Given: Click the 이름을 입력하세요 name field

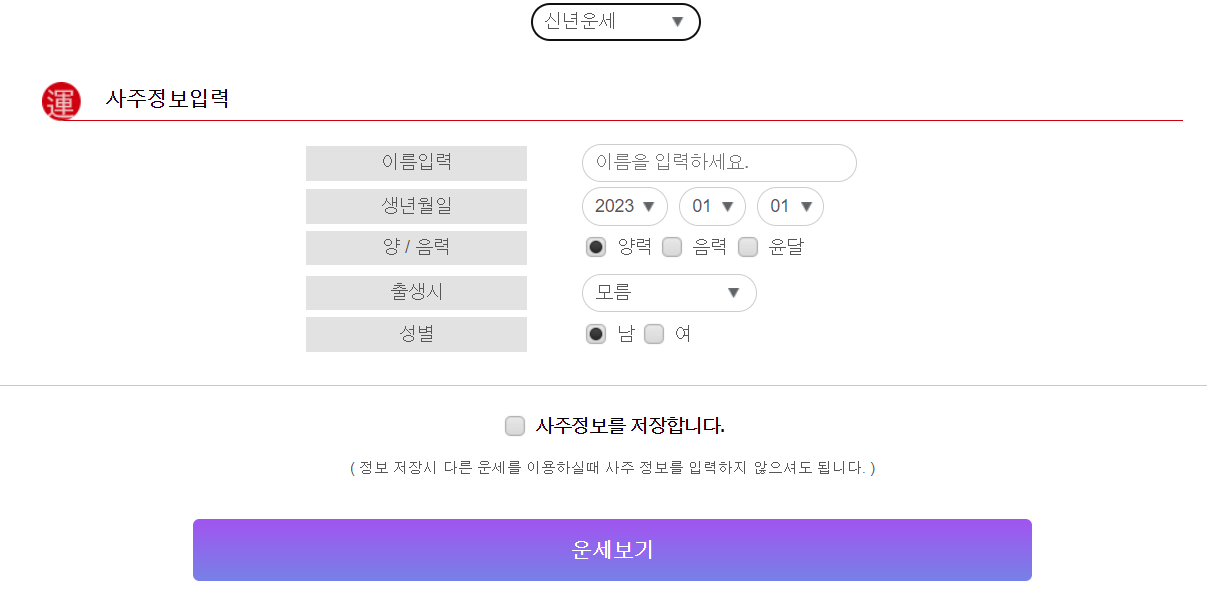Looking at the screenshot, I should [x=718, y=162].
